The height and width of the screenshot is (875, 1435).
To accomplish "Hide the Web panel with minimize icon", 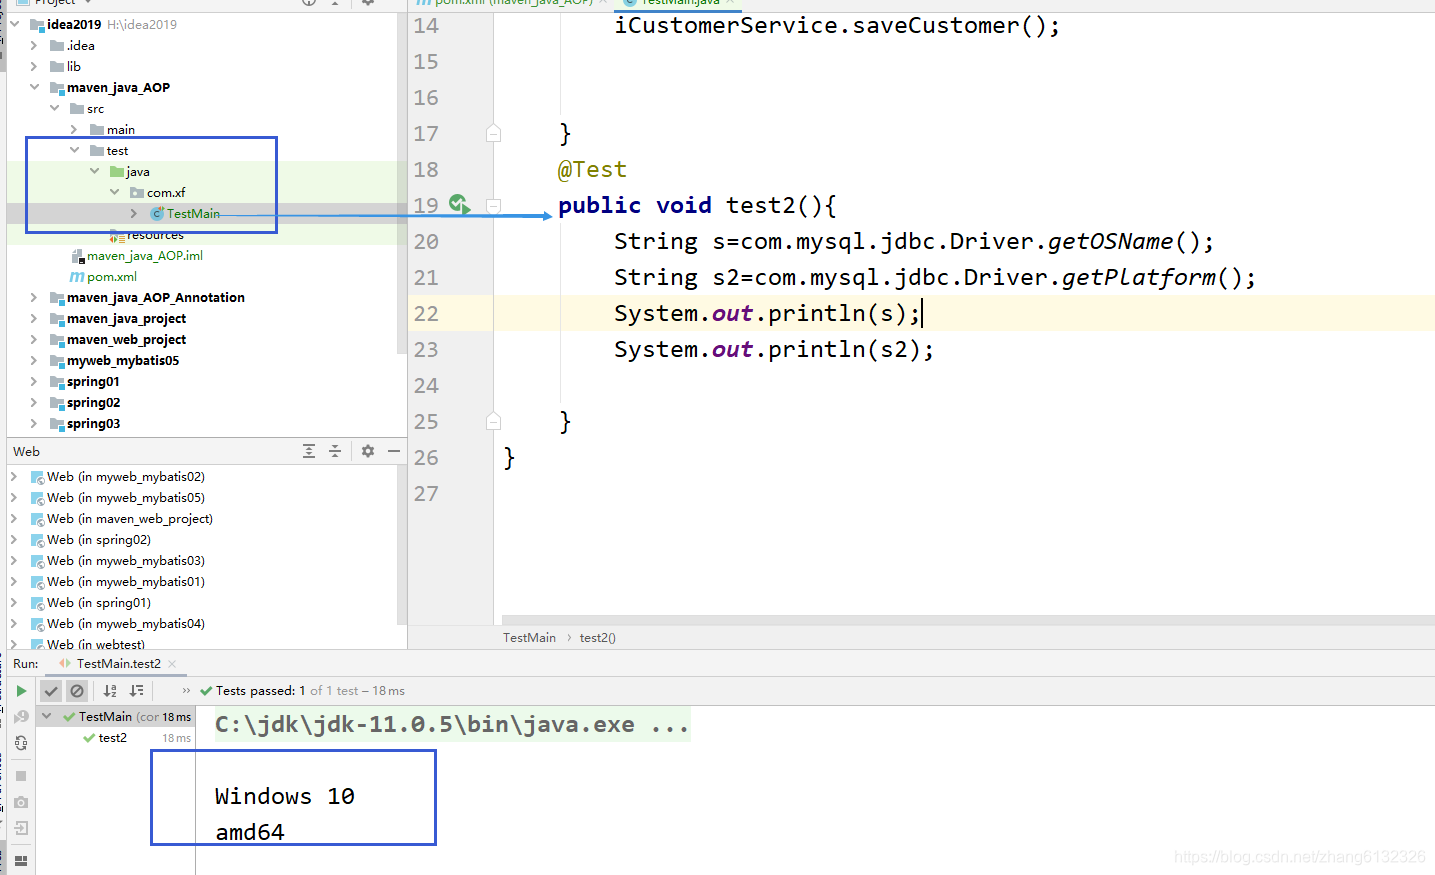I will [394, 452].
